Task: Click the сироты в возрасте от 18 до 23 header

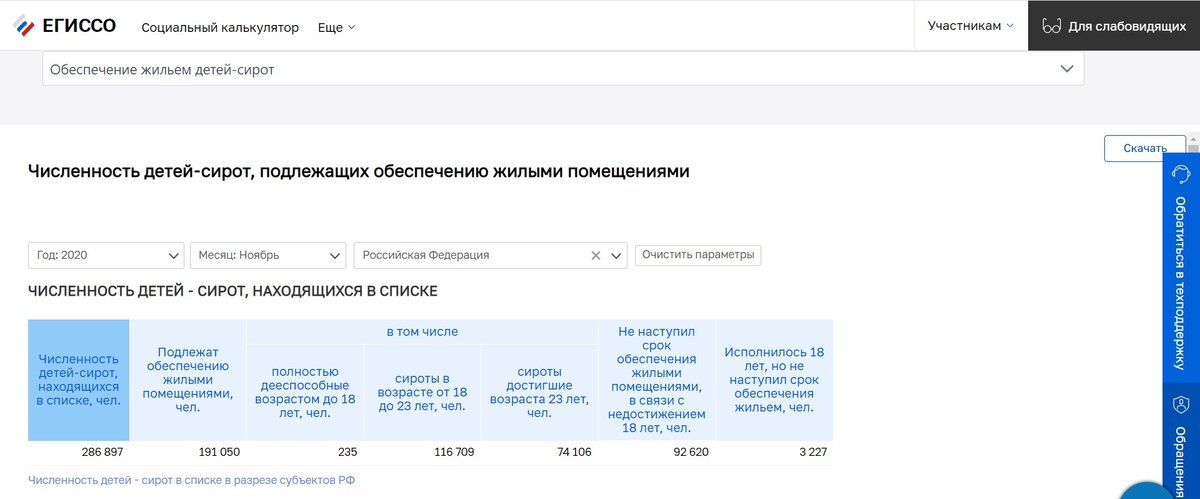Action: tap(422, 392)
